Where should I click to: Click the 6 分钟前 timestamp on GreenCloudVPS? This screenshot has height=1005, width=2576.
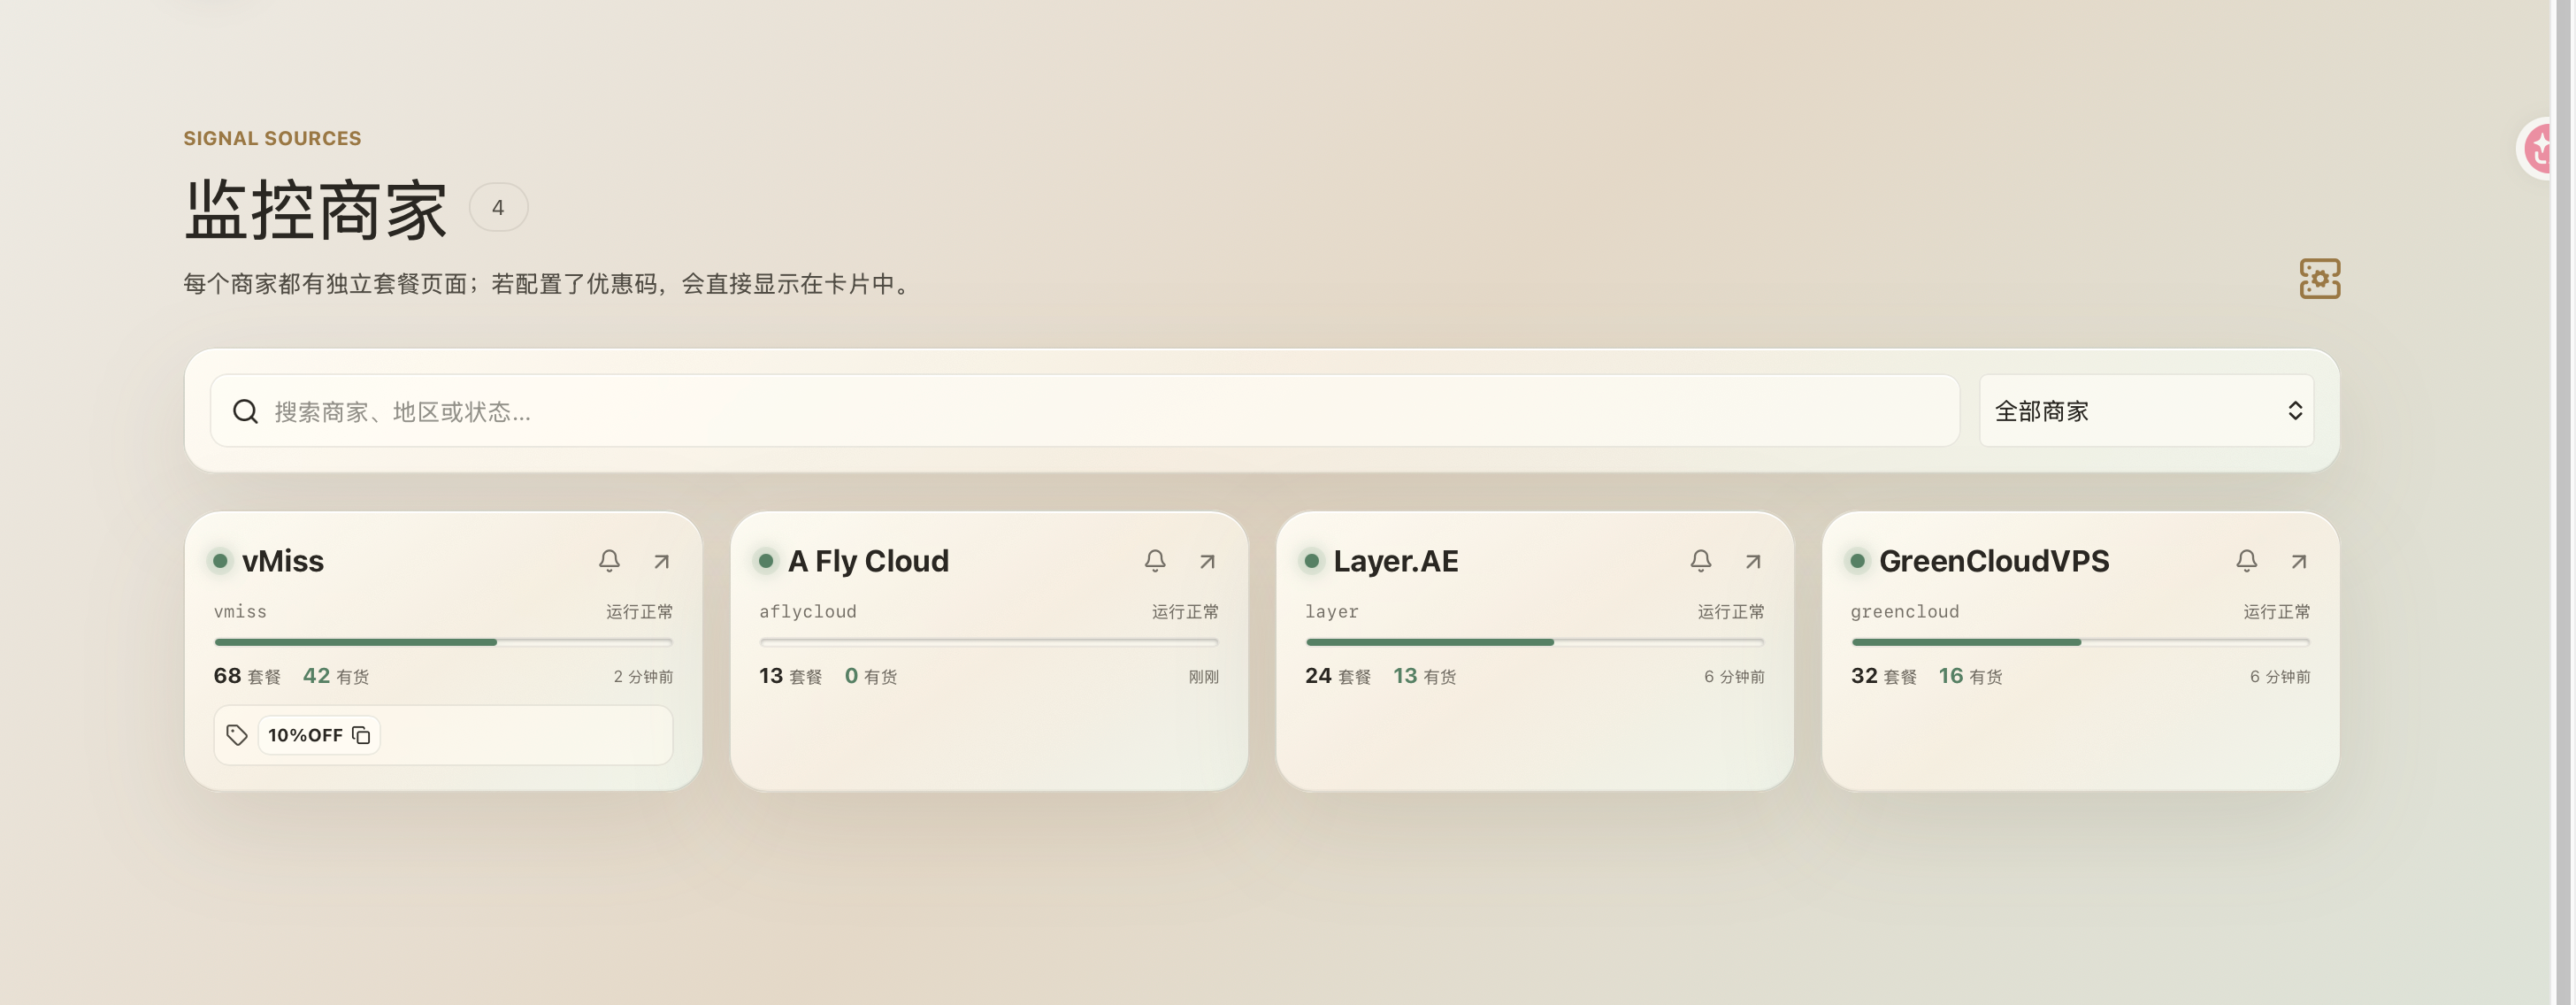2281,677
